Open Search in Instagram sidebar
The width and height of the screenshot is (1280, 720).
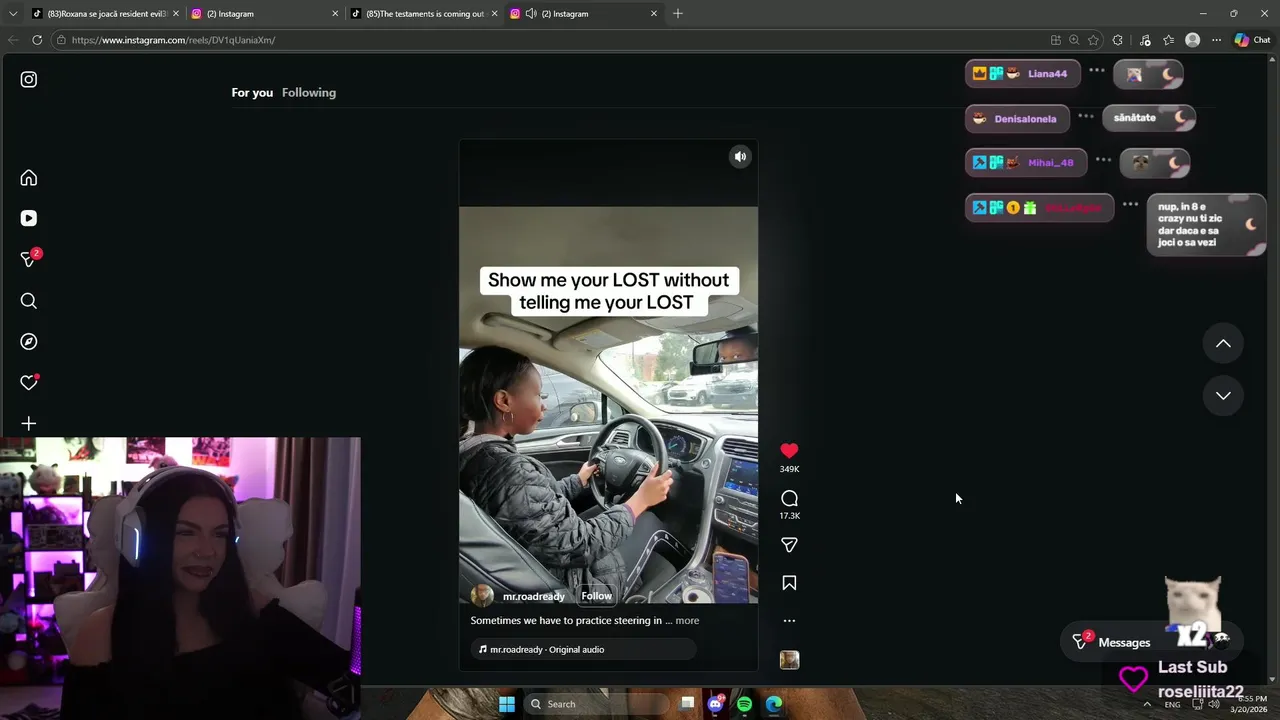point(29,301)
